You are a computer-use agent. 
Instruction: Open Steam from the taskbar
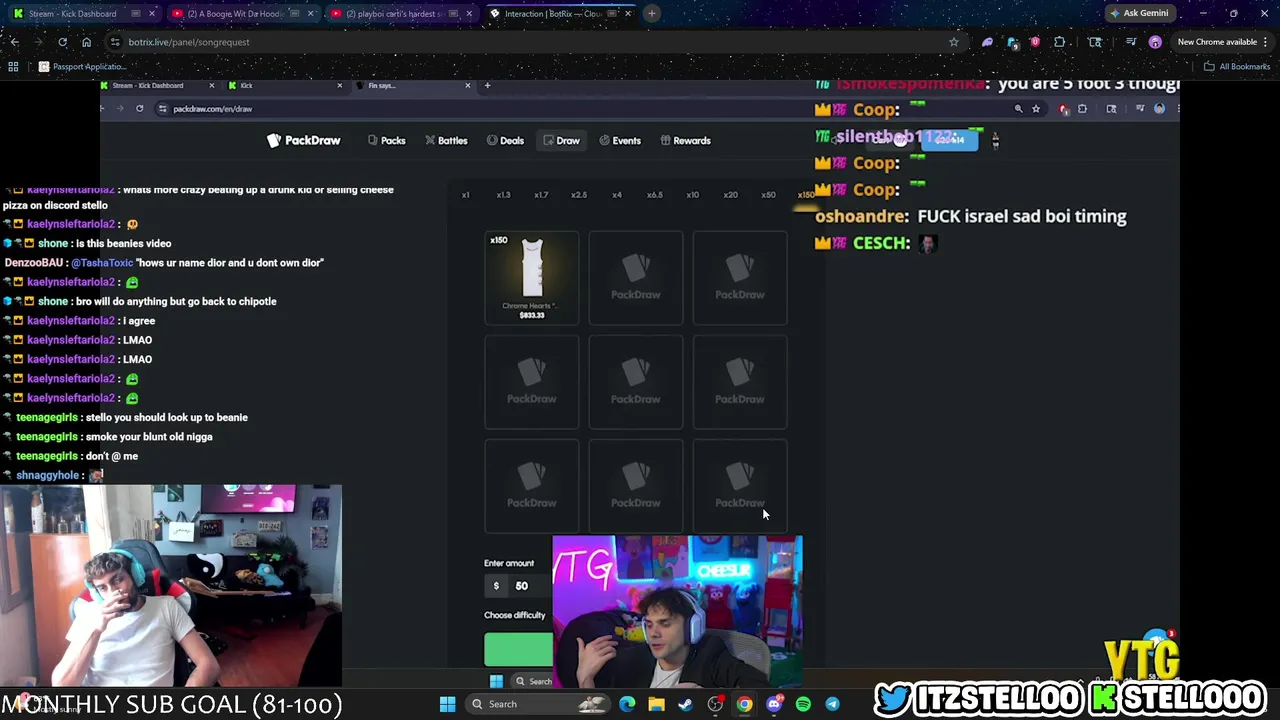click(685, 704)
